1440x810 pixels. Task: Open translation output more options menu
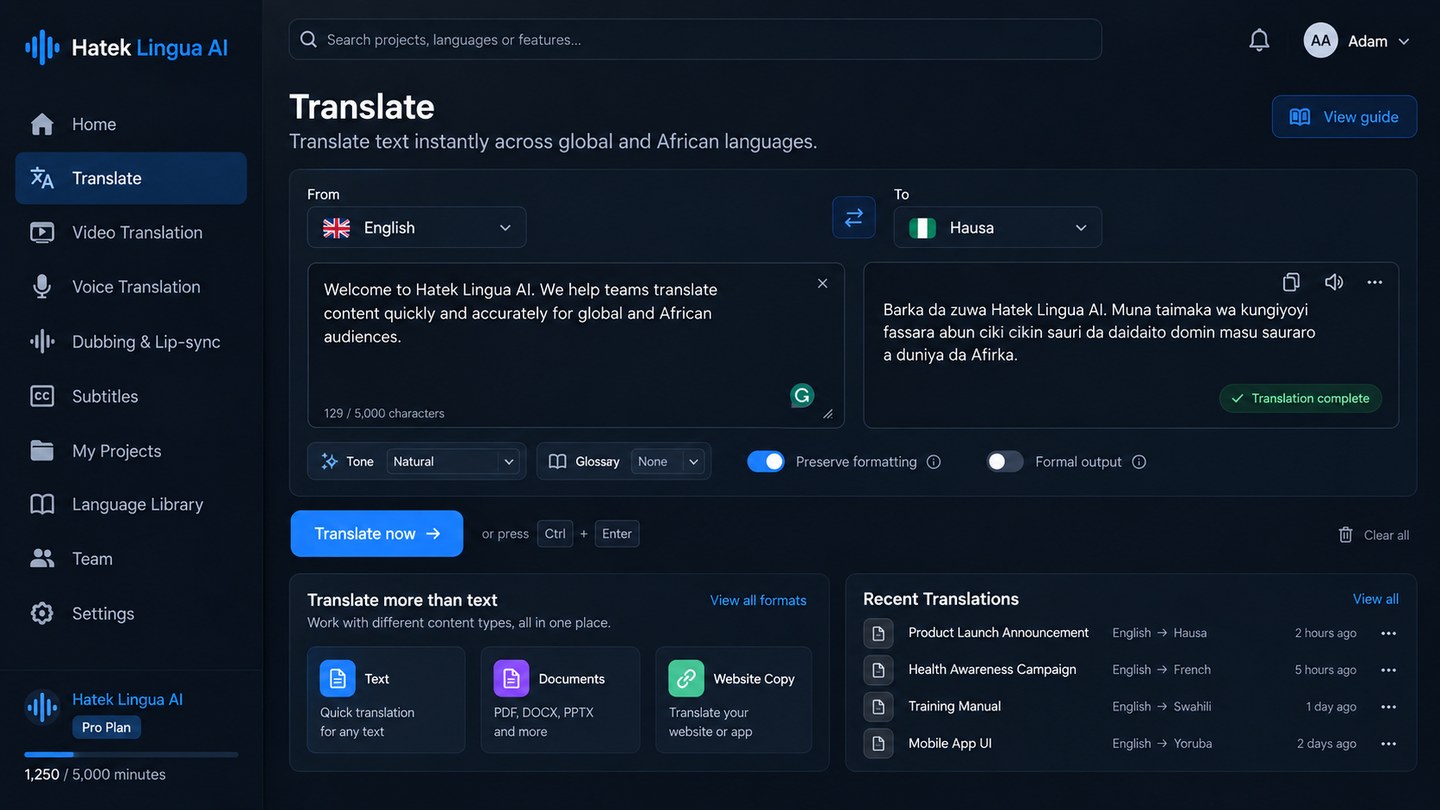[x=1375, y=282]
